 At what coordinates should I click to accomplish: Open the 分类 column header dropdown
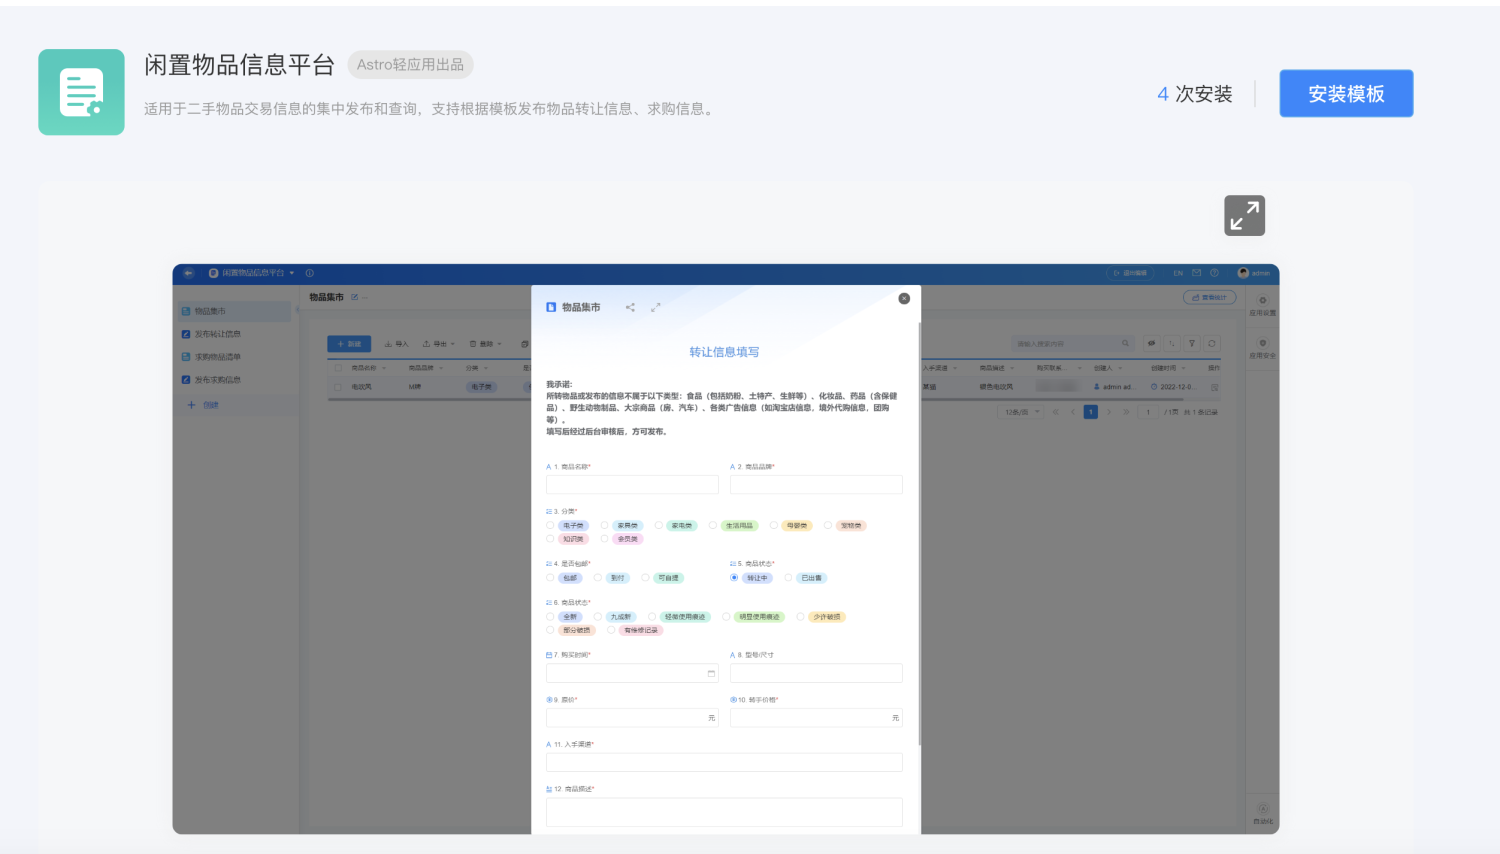point(486,368)
